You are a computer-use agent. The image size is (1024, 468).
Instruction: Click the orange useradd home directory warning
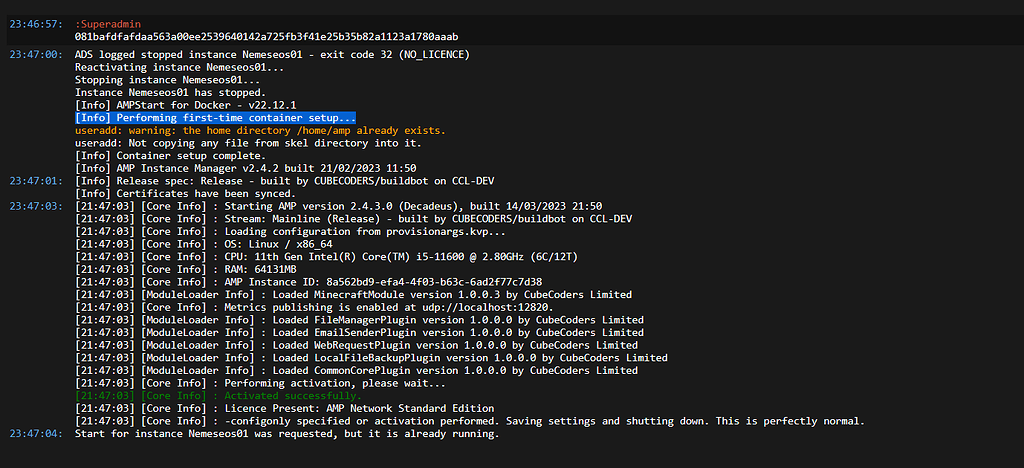click(260, 130)
